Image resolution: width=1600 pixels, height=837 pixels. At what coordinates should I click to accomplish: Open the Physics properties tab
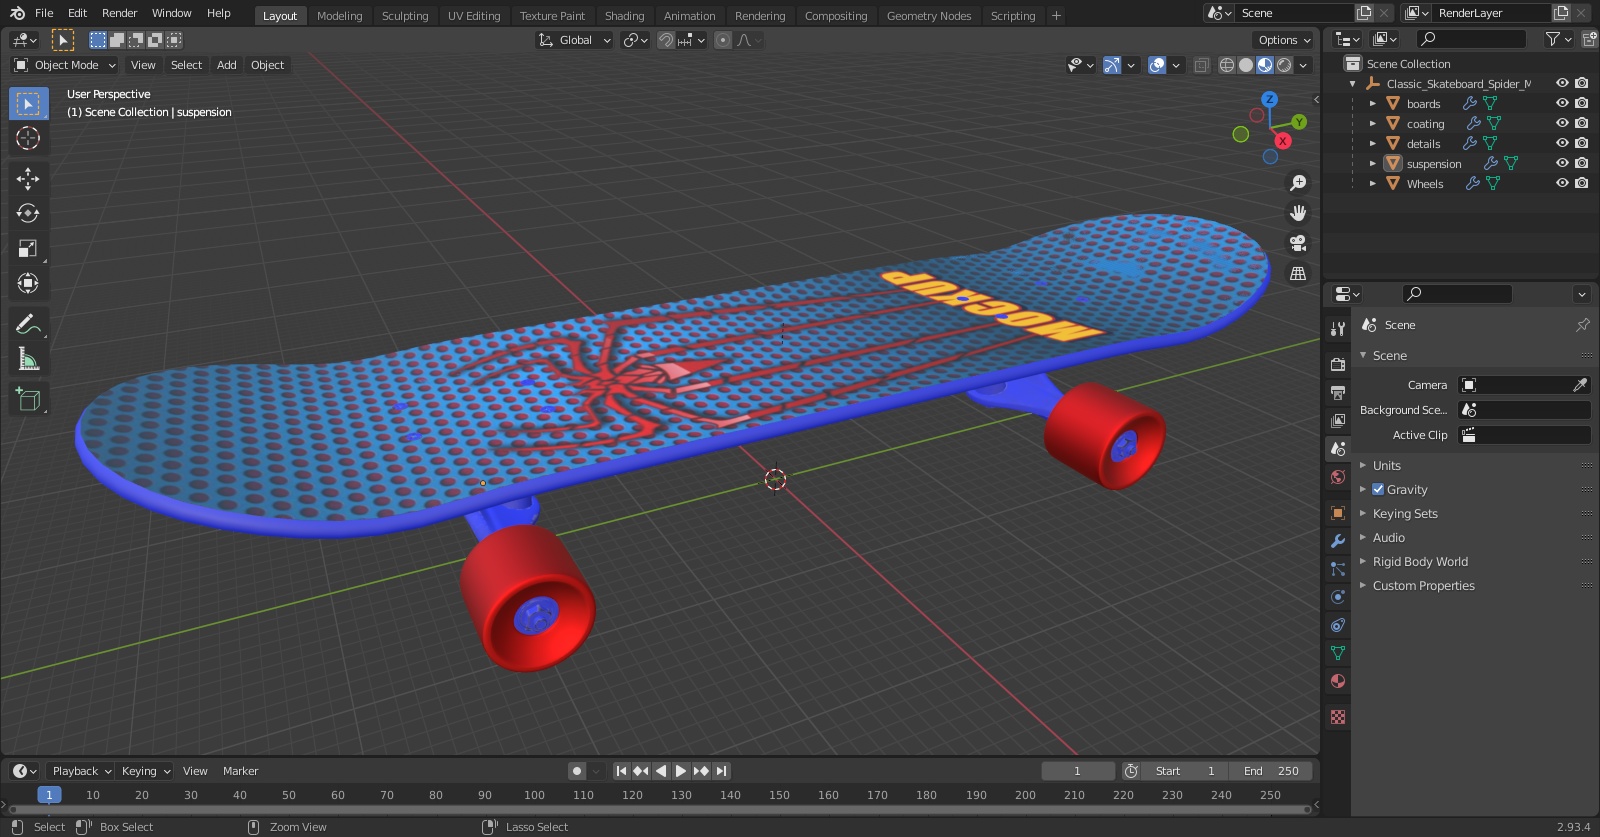tap(1338, 597)
